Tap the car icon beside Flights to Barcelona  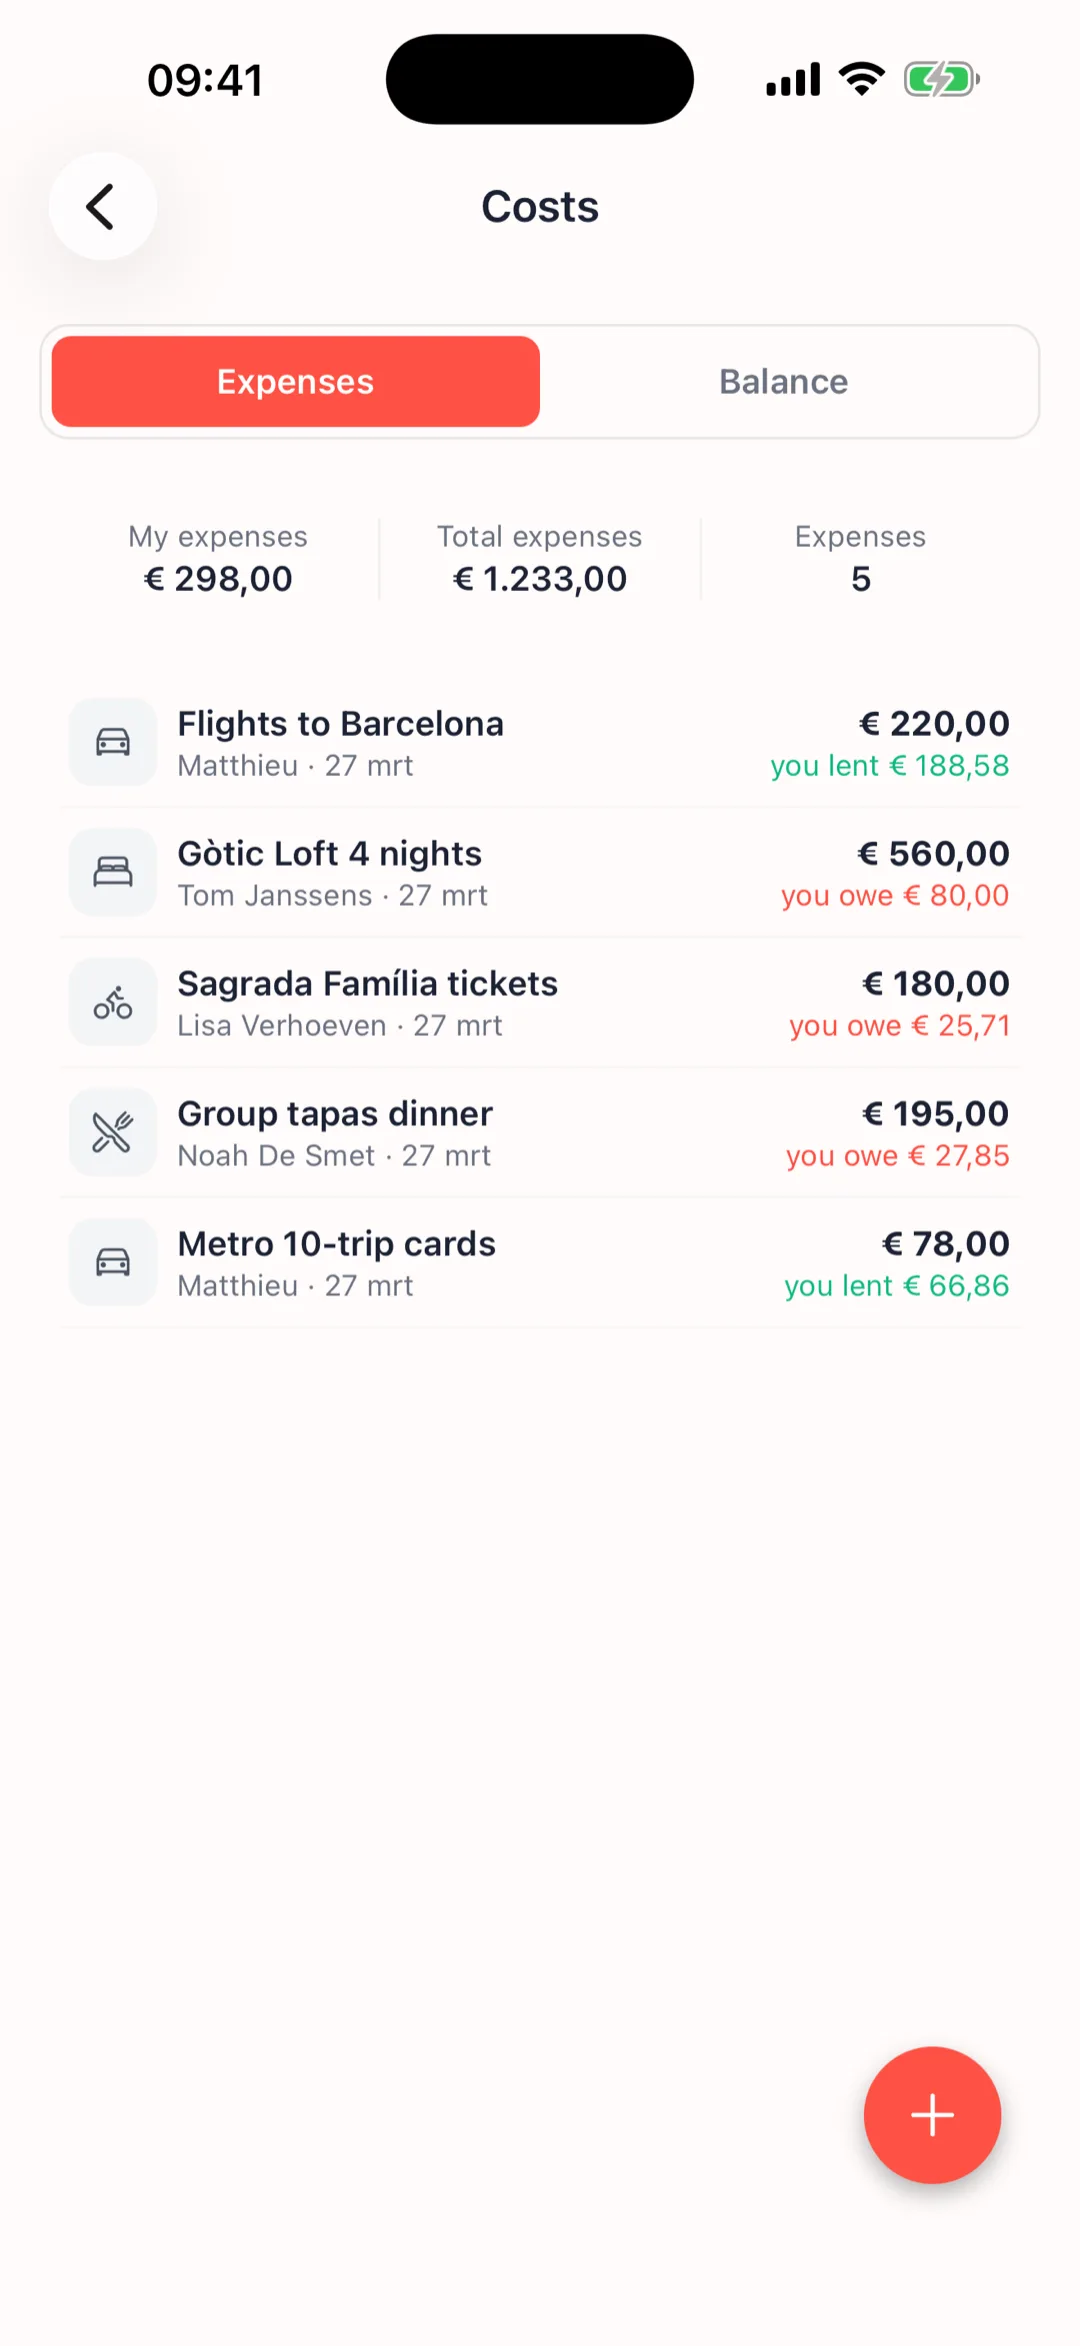coord(113,742)
